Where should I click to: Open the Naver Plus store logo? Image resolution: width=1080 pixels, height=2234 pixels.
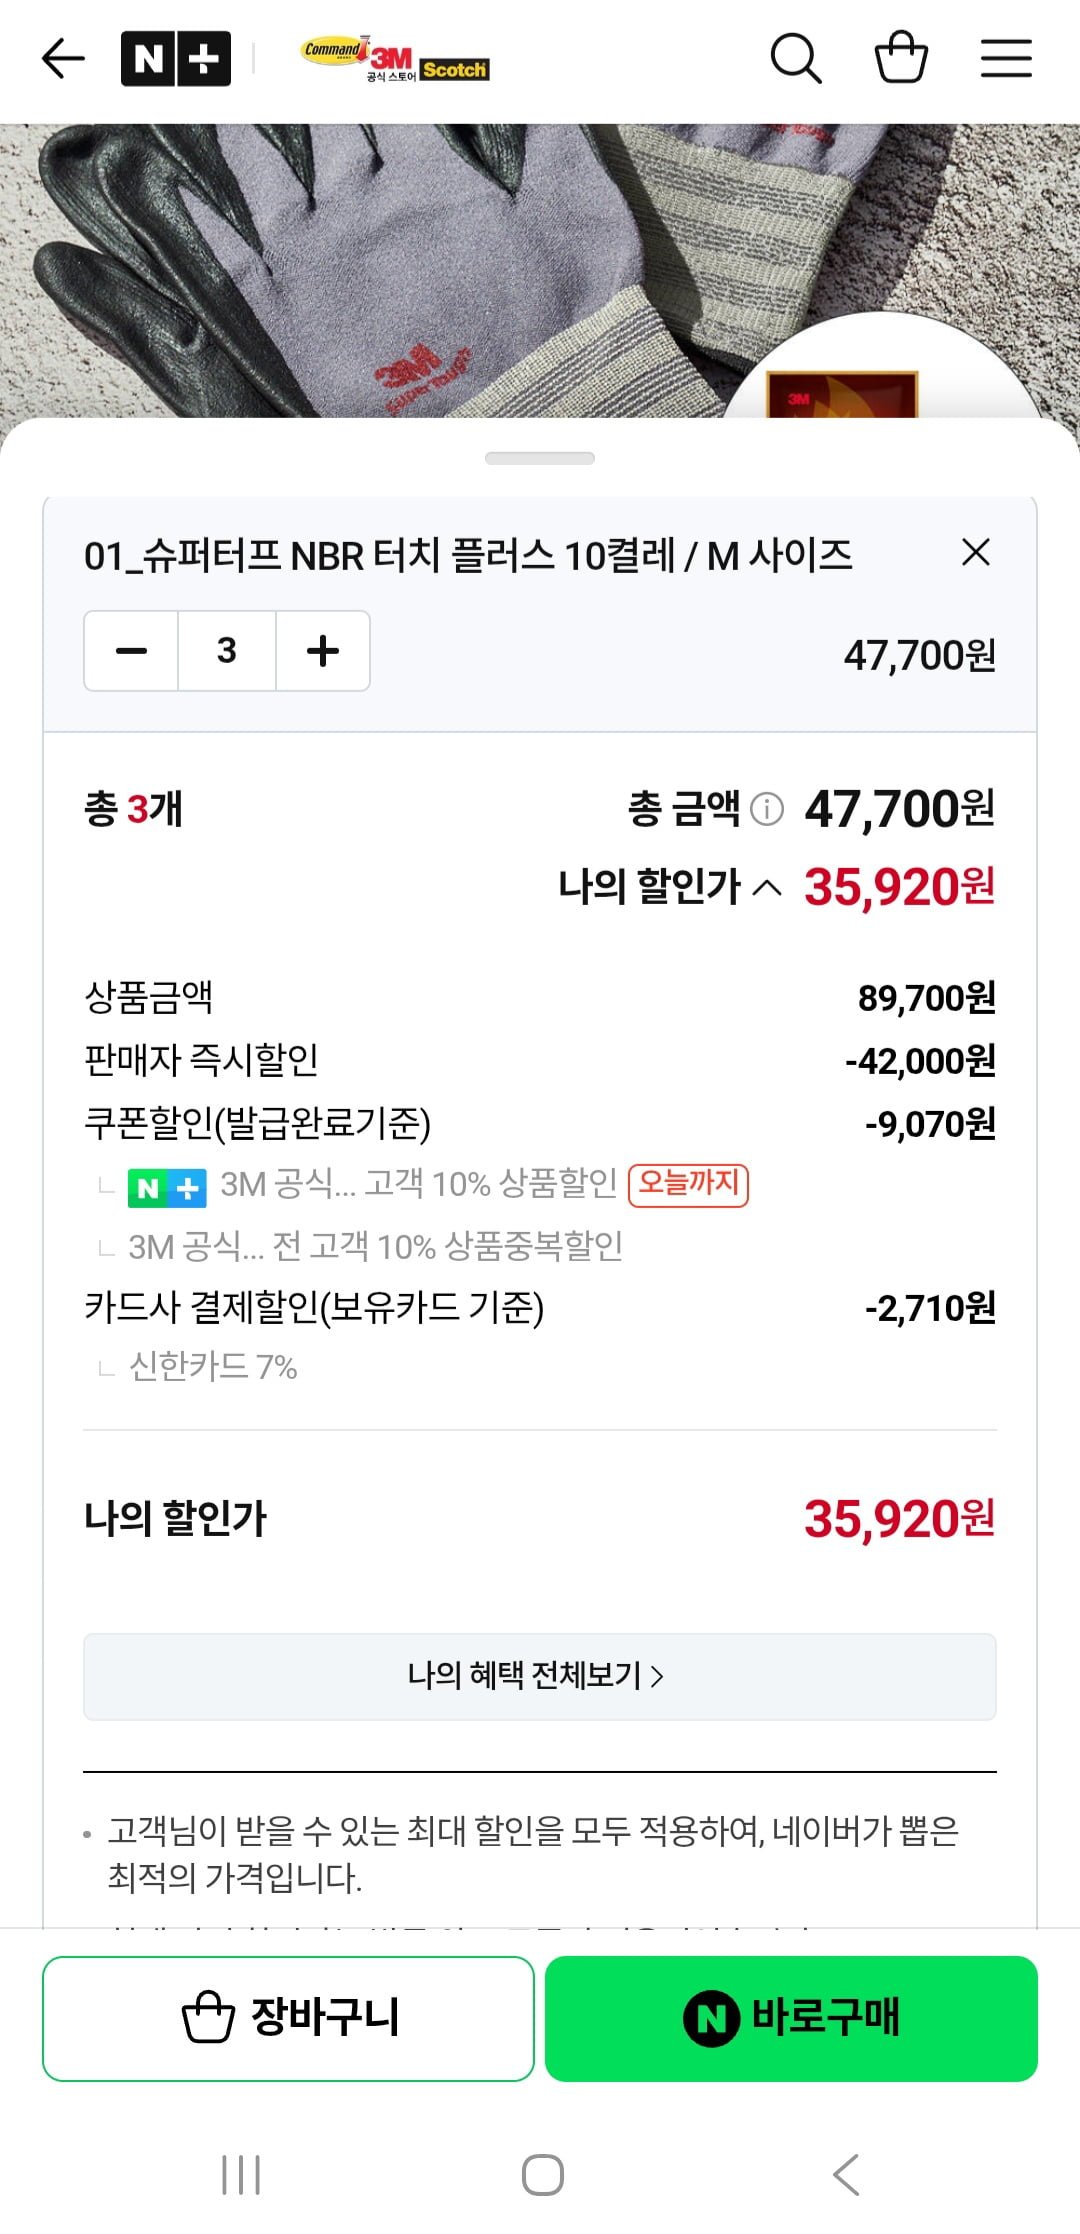point(176,59)
